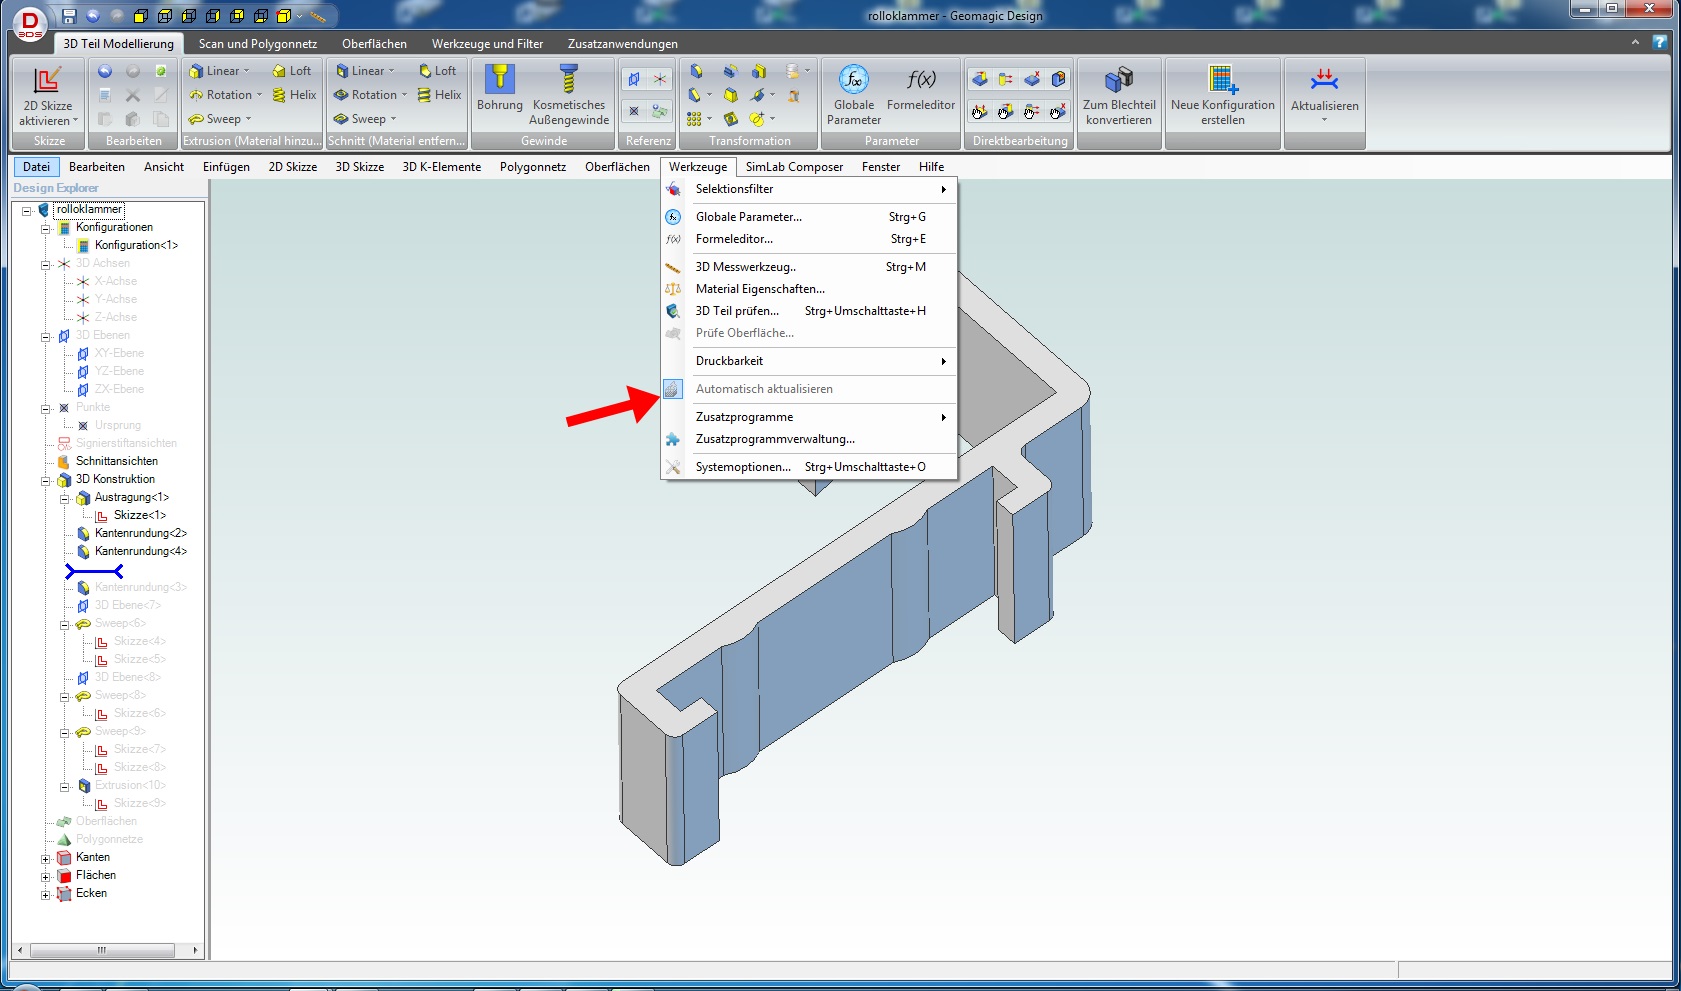Viewport: 1681px width, 991px height.
Task: Click the rolloklammer root tree node
Action: (89, 209)
